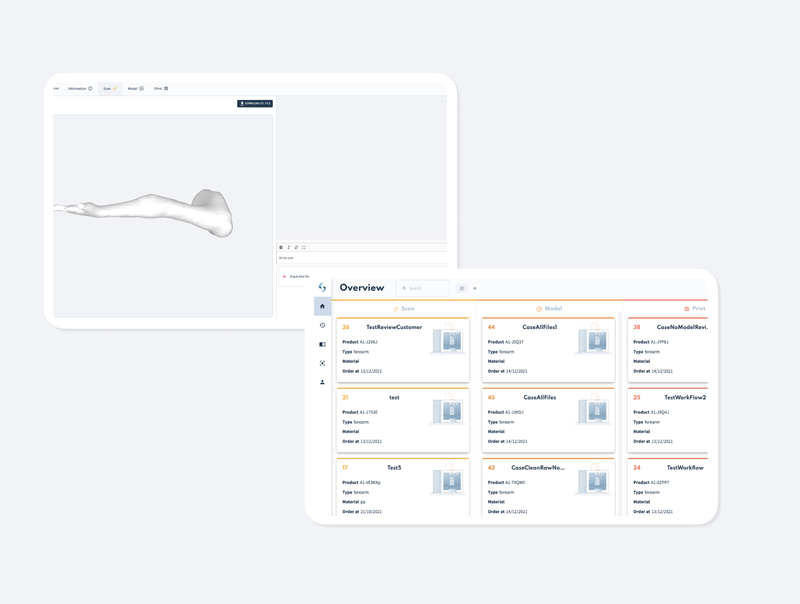Open the Print tab
This screenshot has height=604, width=800.
click(161, 88)
